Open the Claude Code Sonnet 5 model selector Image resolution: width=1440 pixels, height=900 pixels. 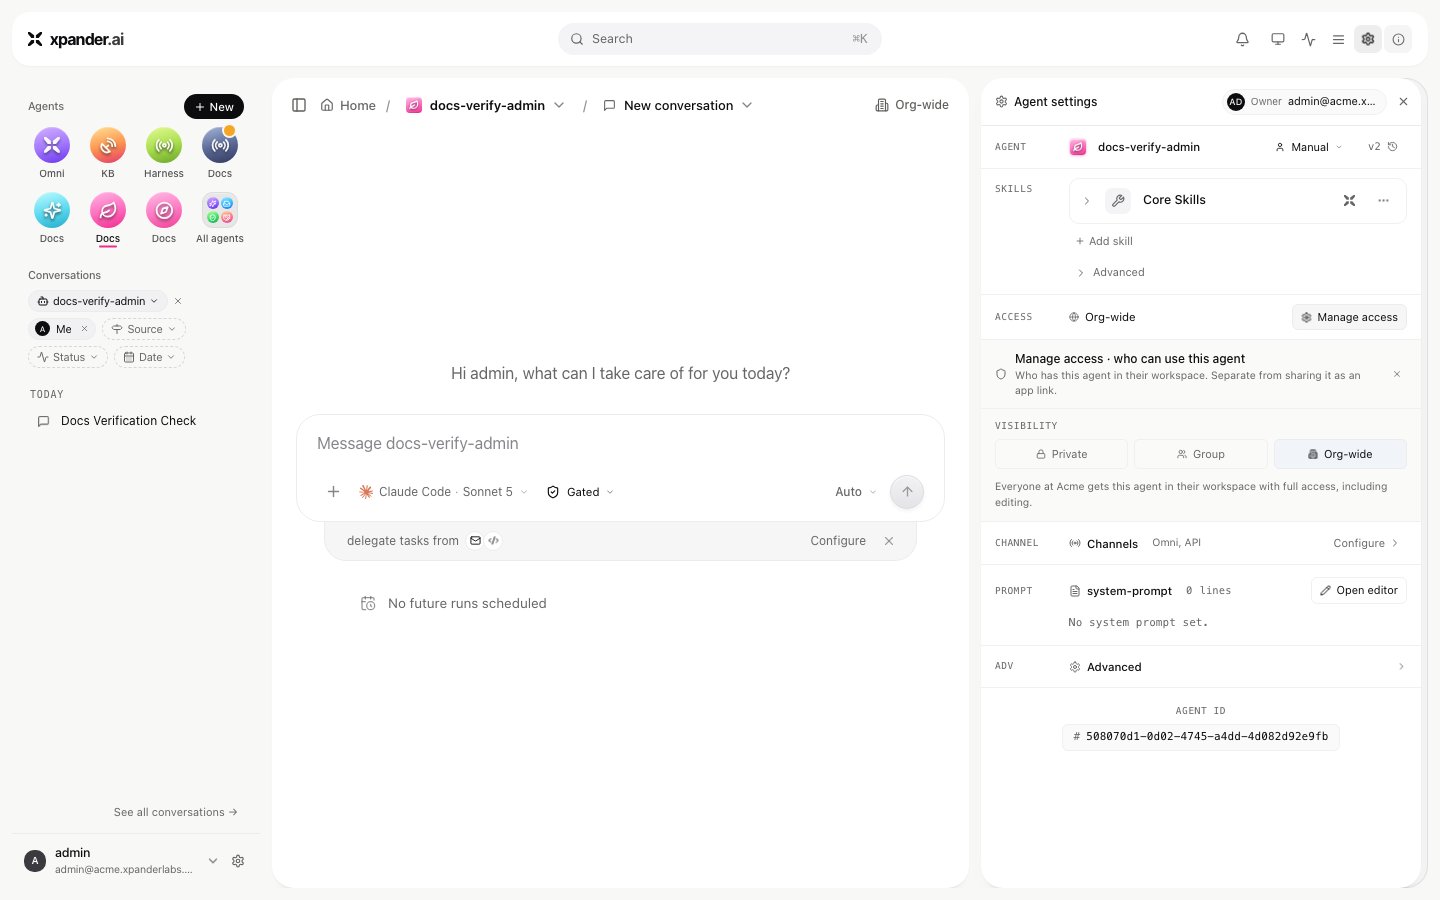point(443,492)
